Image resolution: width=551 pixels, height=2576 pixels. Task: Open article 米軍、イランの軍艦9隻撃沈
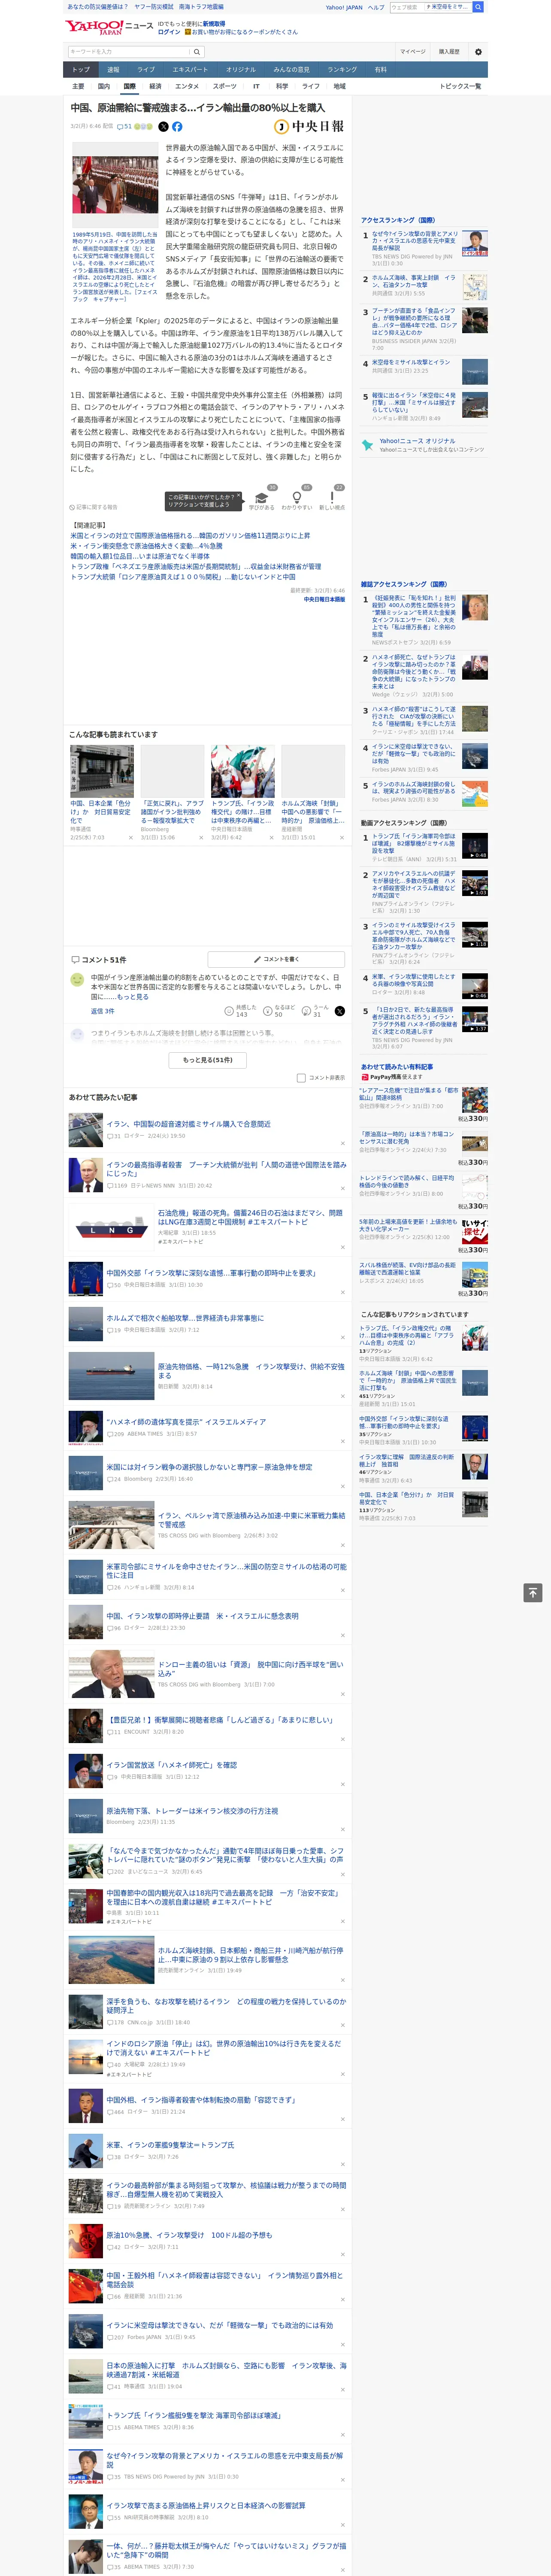click(x=170, y=2145)
